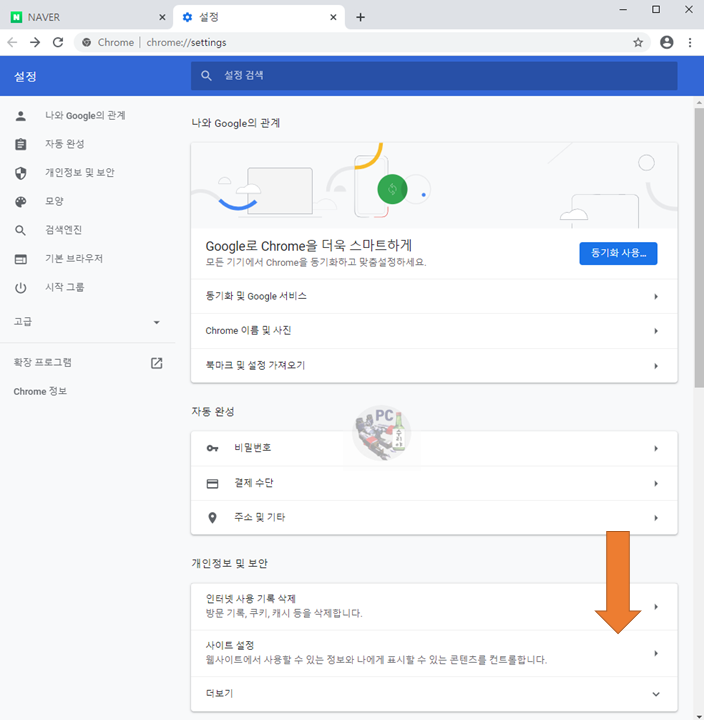704x720 pixels.
Task: Open the 결제 수단 payment methods row
Action: [x=434, y=483]
